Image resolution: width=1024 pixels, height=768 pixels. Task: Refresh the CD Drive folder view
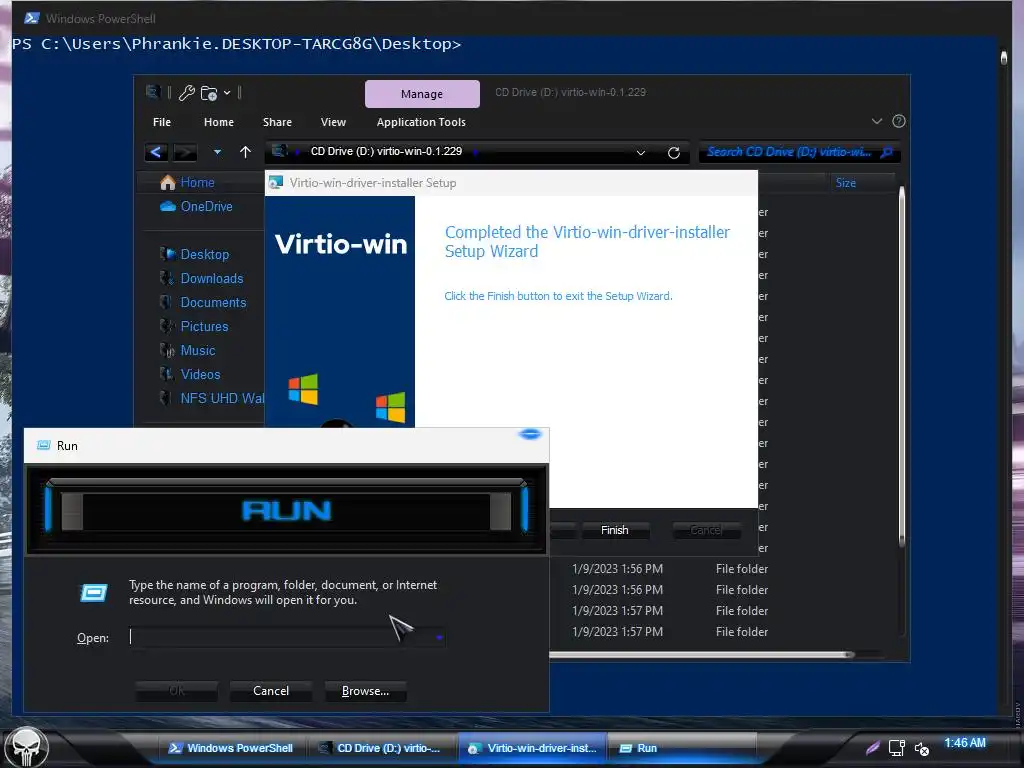click(x=674, y=153)
